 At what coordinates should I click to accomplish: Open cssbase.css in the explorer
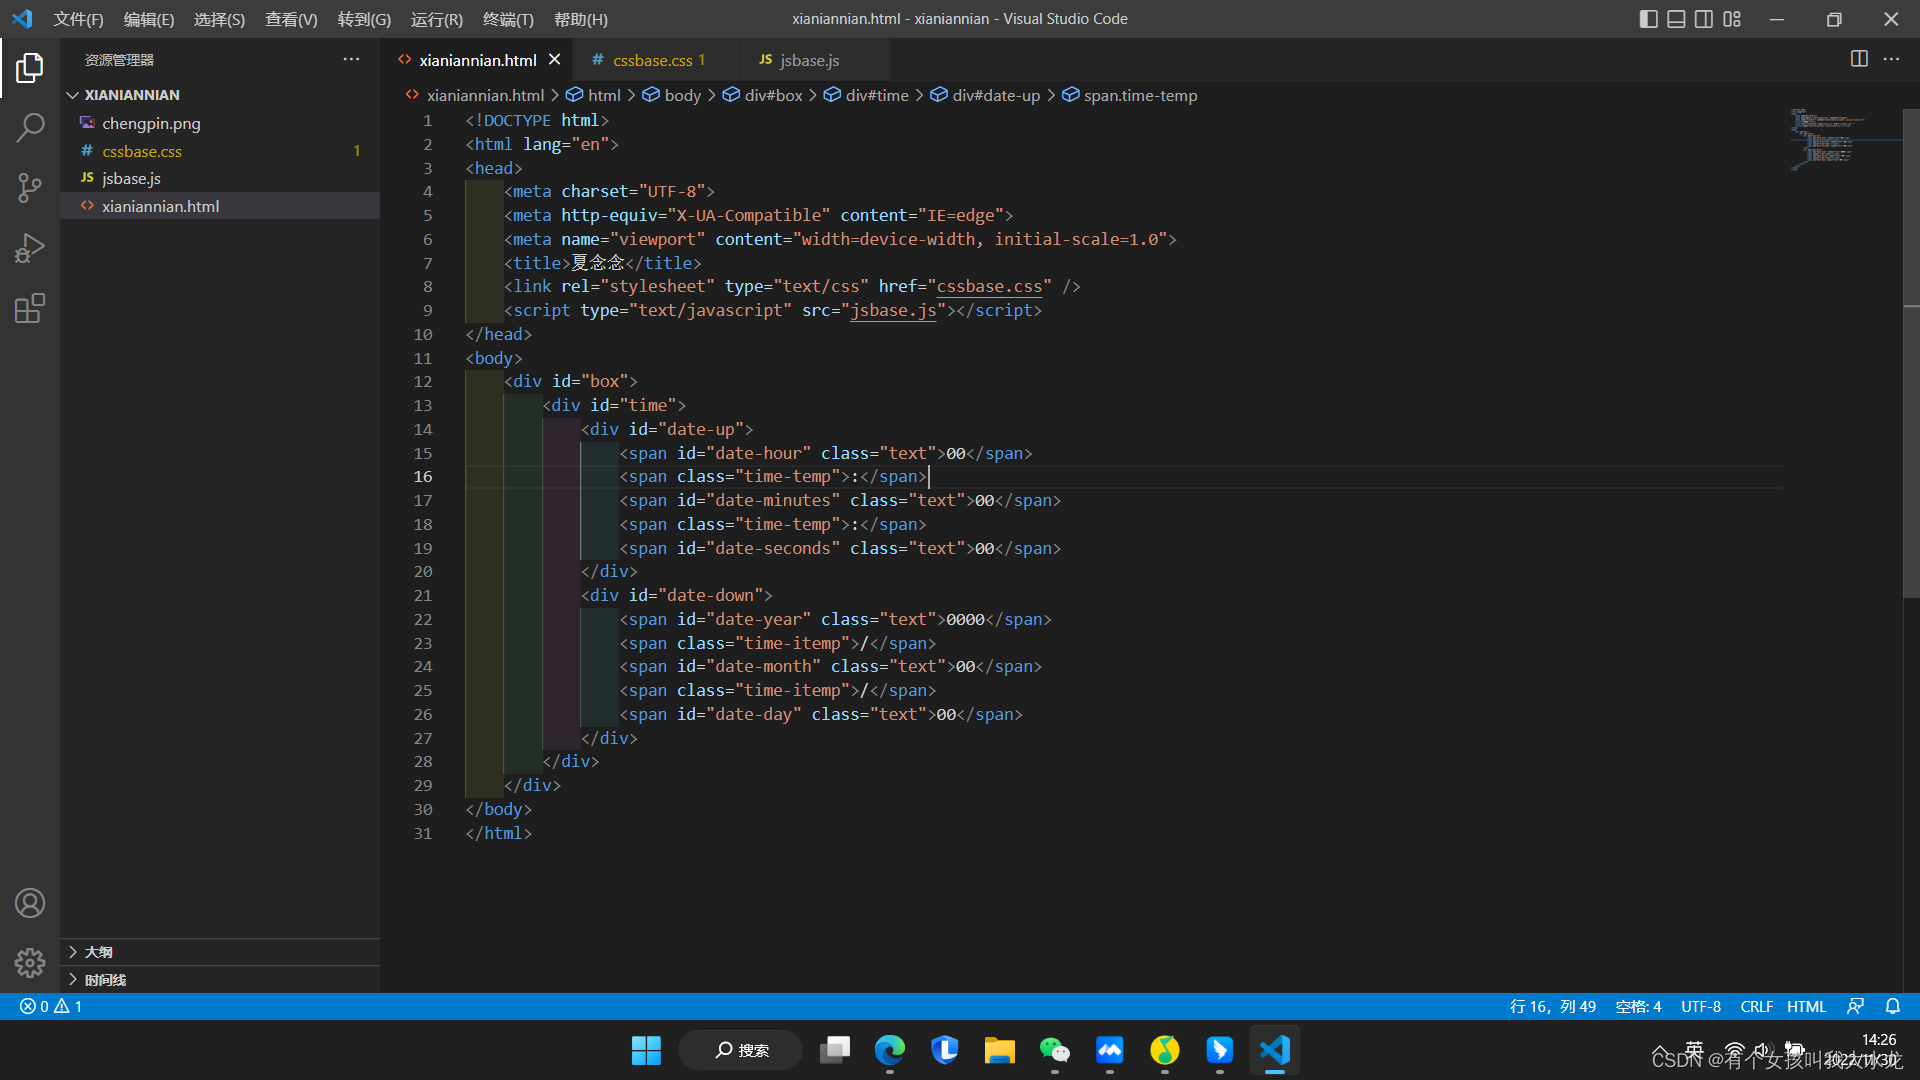[220, 151]
